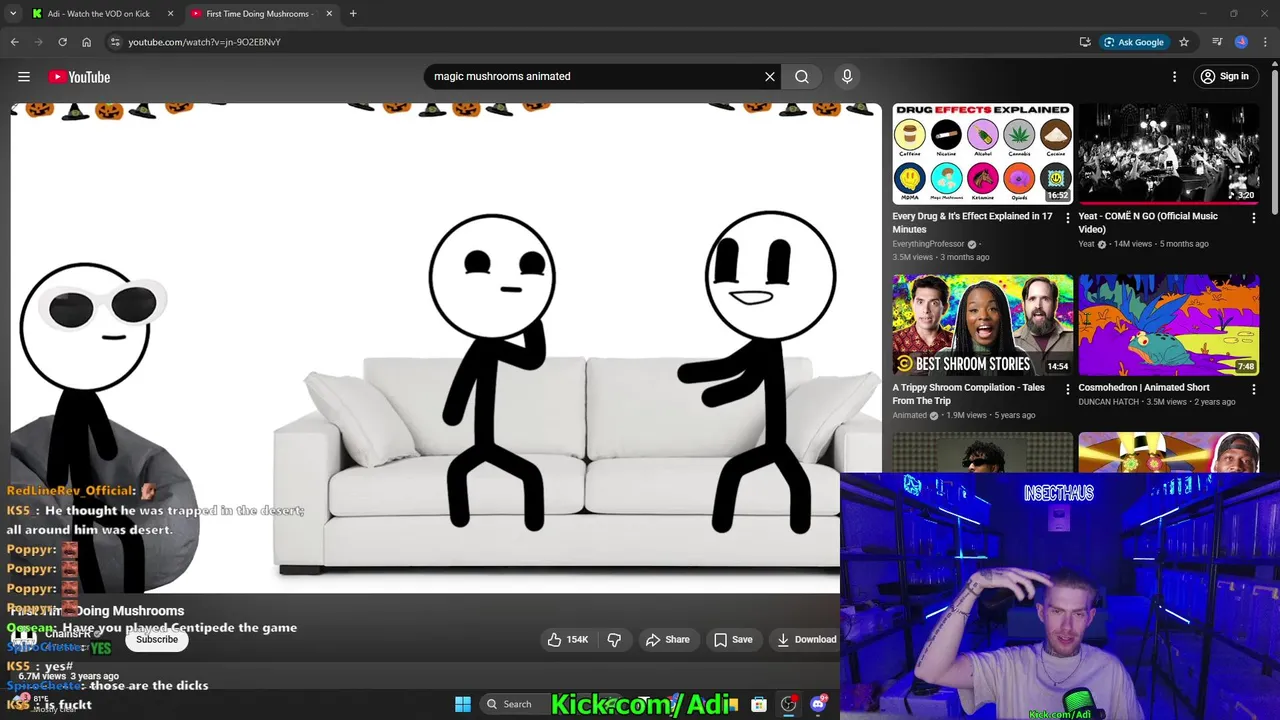
Task: Open options for Trippy Shroom Compilation video
Action: coord(1067,389)
